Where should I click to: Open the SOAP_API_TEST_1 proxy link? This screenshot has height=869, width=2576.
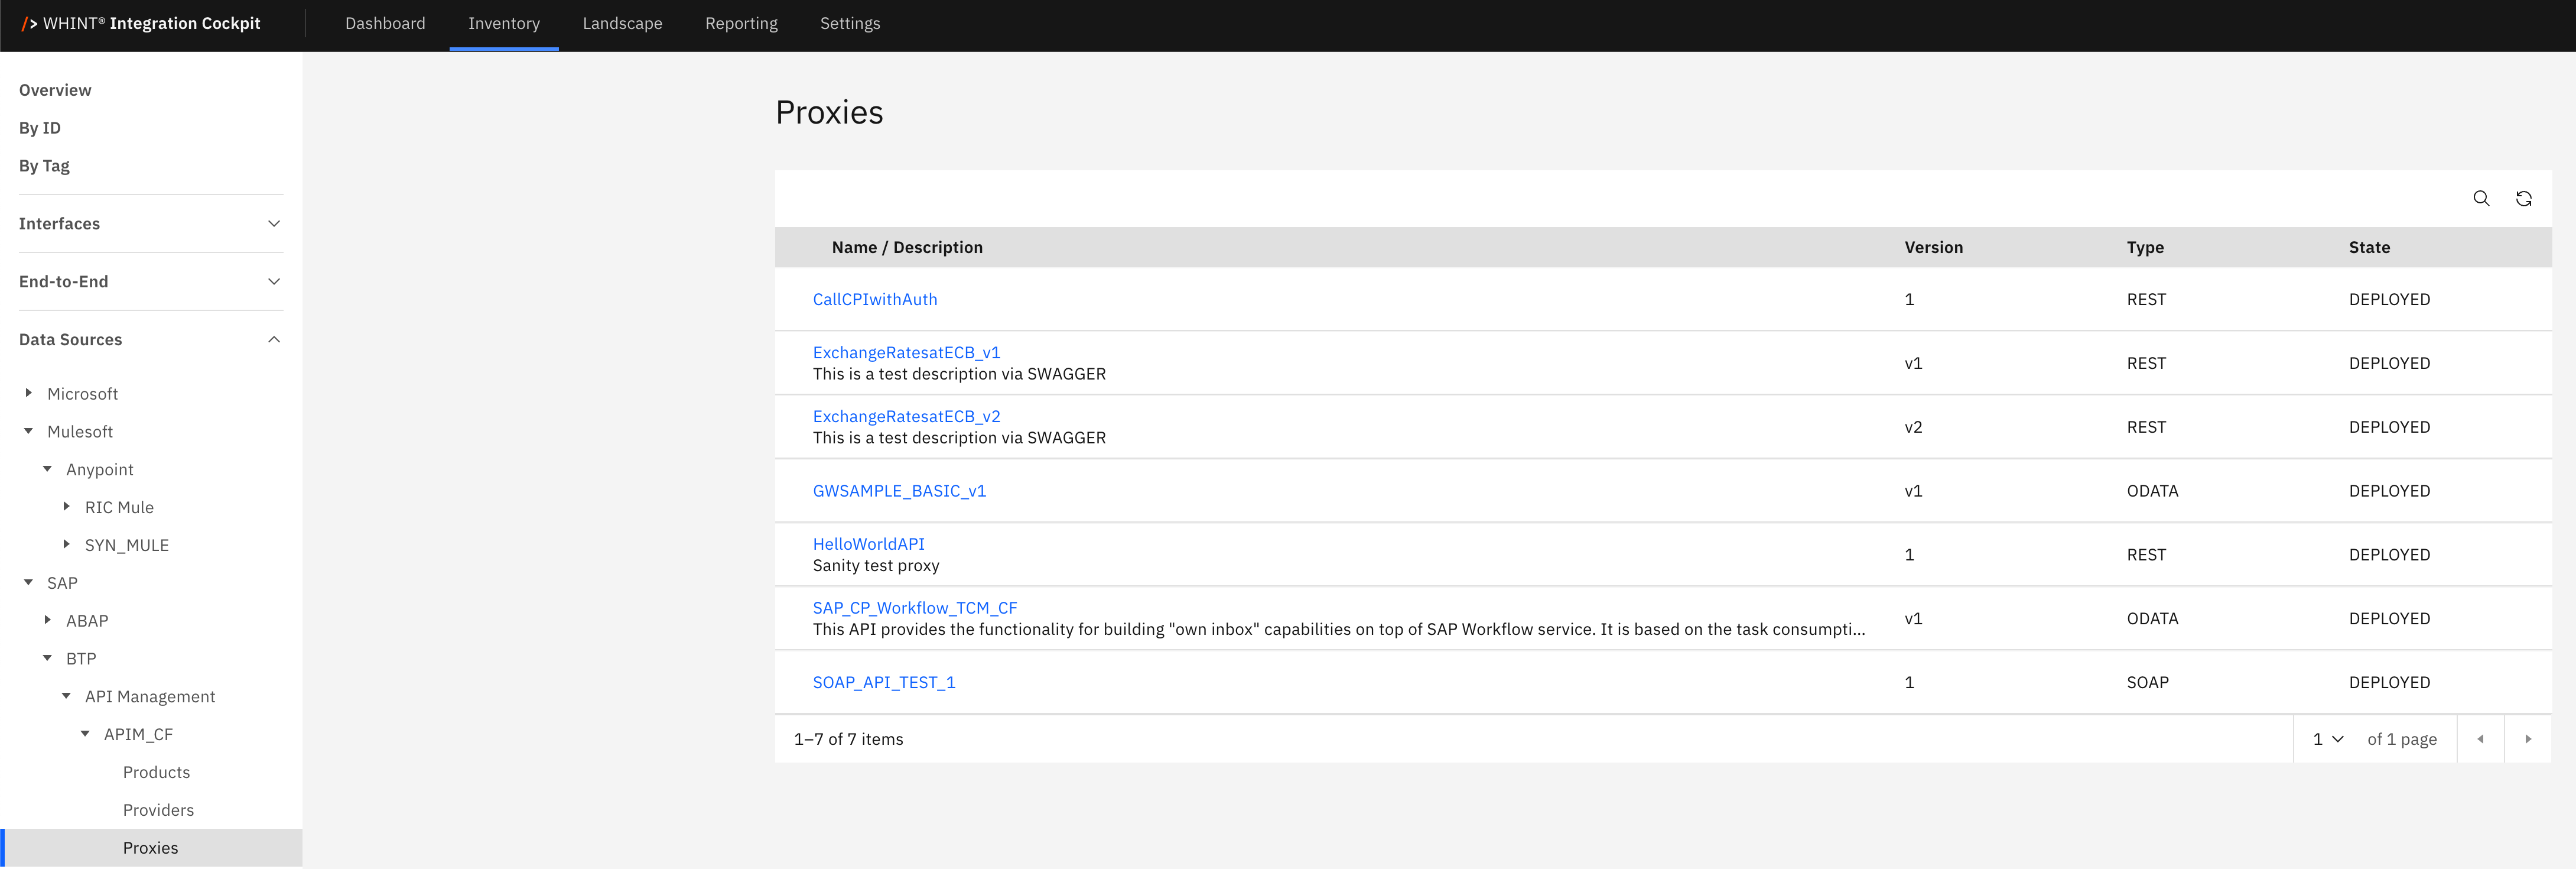(x=883, y=682)
